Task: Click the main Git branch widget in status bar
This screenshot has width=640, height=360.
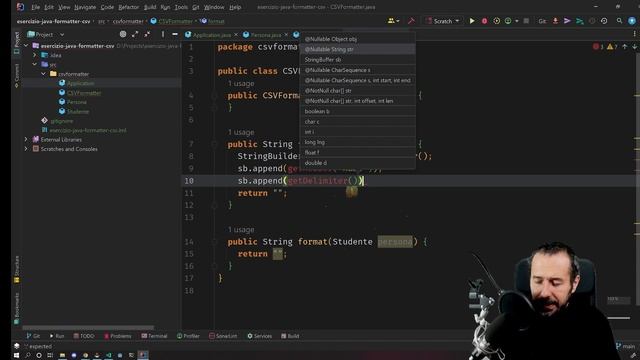Action: click(625, 346)
